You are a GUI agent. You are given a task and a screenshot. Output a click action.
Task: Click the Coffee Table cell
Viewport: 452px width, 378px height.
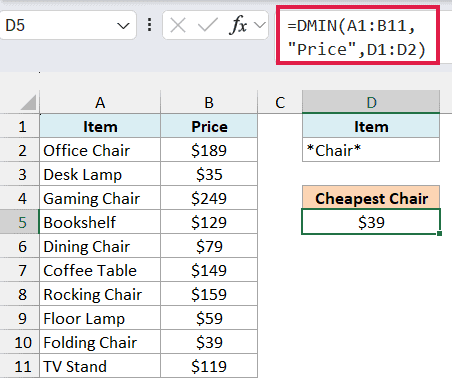pos(100,270)
